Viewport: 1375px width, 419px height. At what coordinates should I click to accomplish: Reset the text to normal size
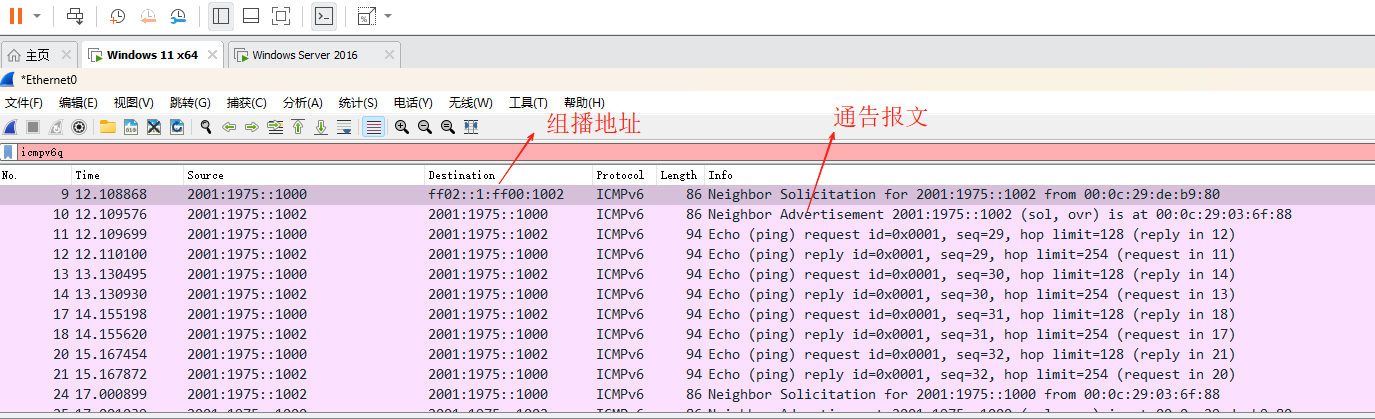pyautogui.click(x=448, y=127)
